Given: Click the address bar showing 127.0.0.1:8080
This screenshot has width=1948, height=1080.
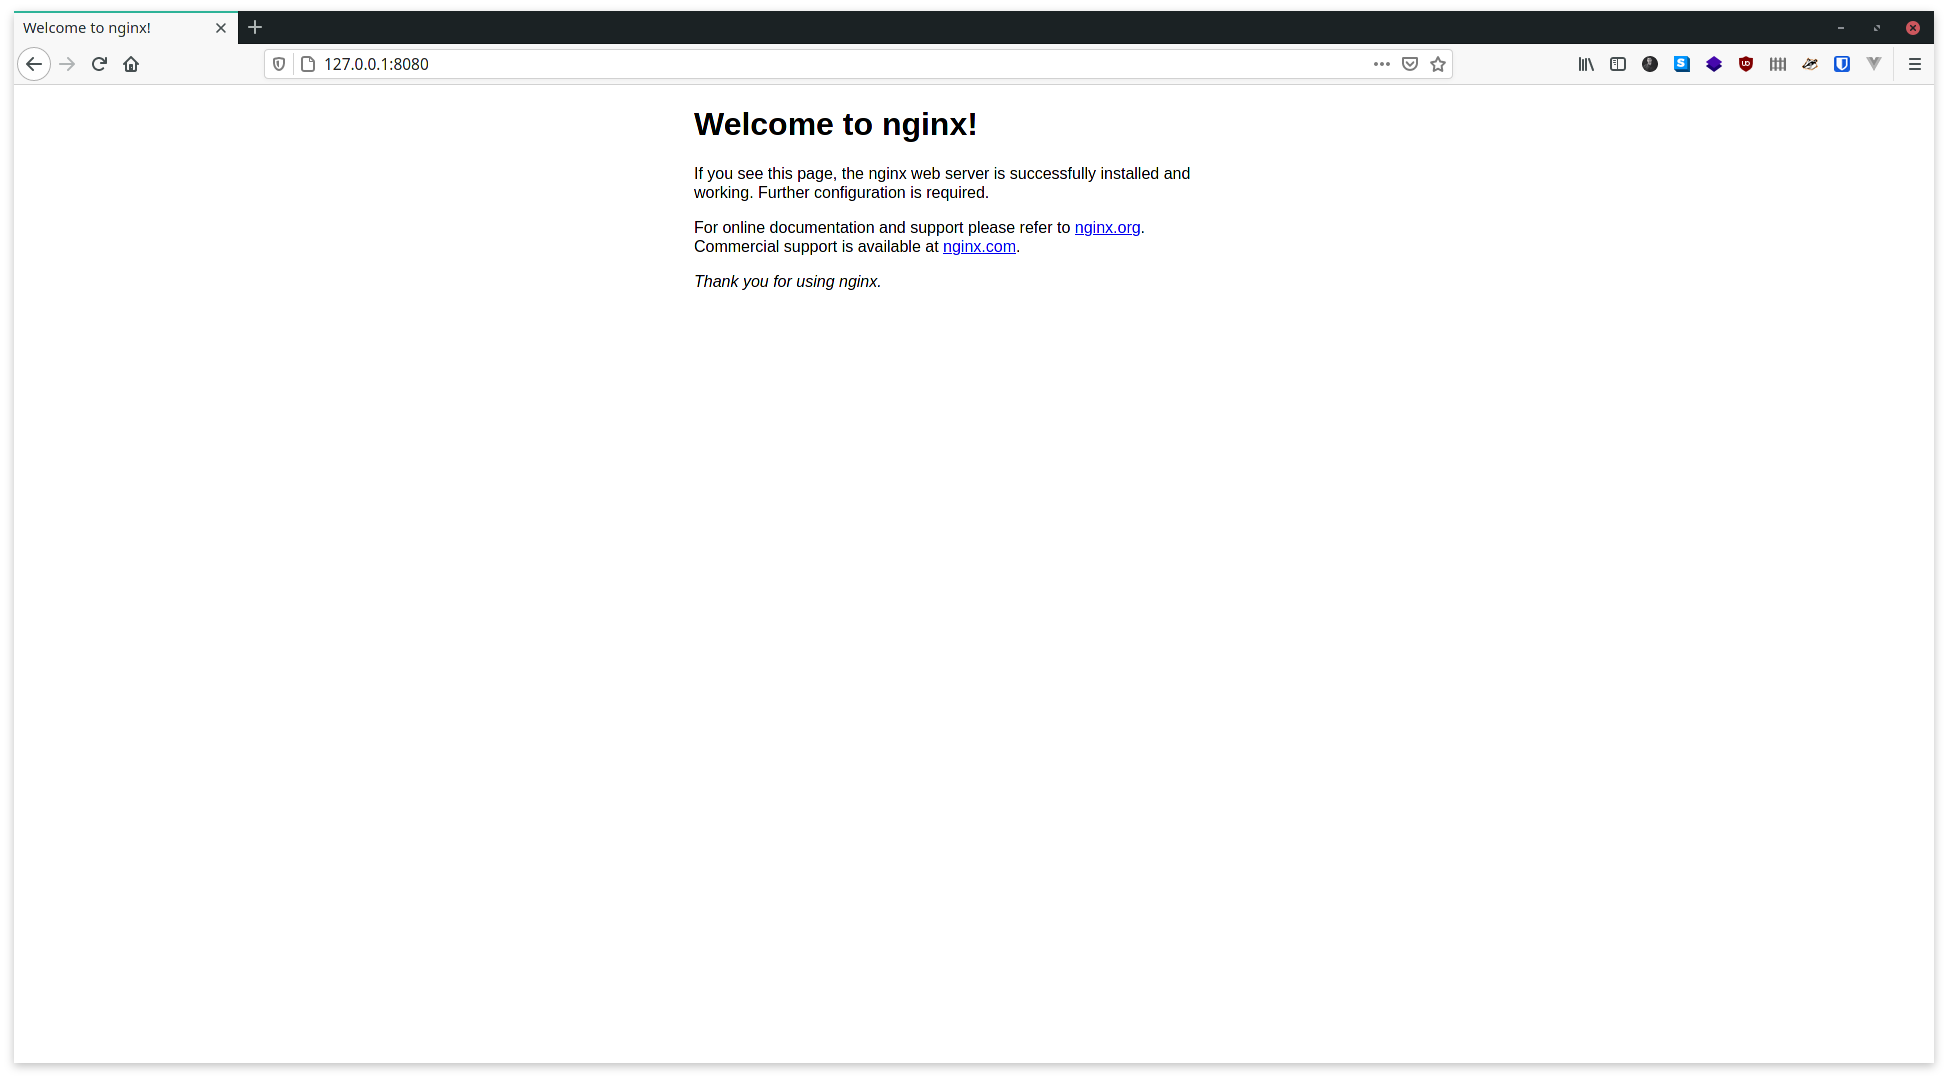Looking at the screenshot, I should pyautogui.click(x=800, y=64).
